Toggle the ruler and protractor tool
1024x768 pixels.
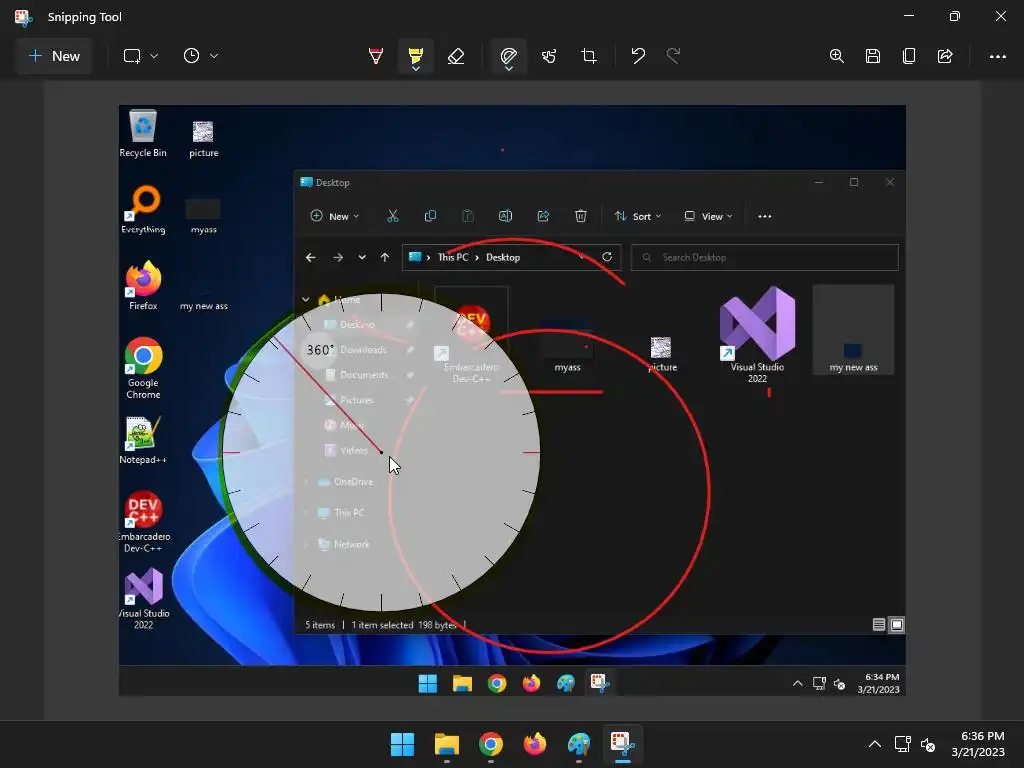pos(508,54)
